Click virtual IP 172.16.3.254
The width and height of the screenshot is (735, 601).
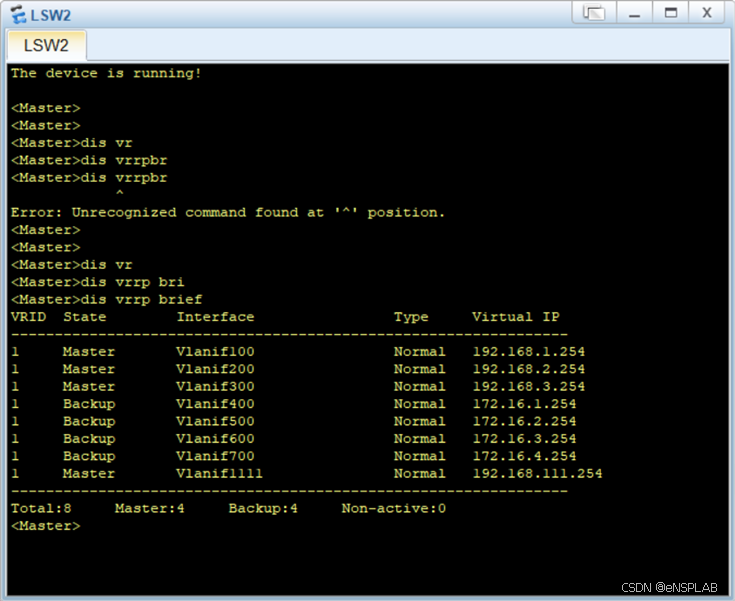(525, 438)
